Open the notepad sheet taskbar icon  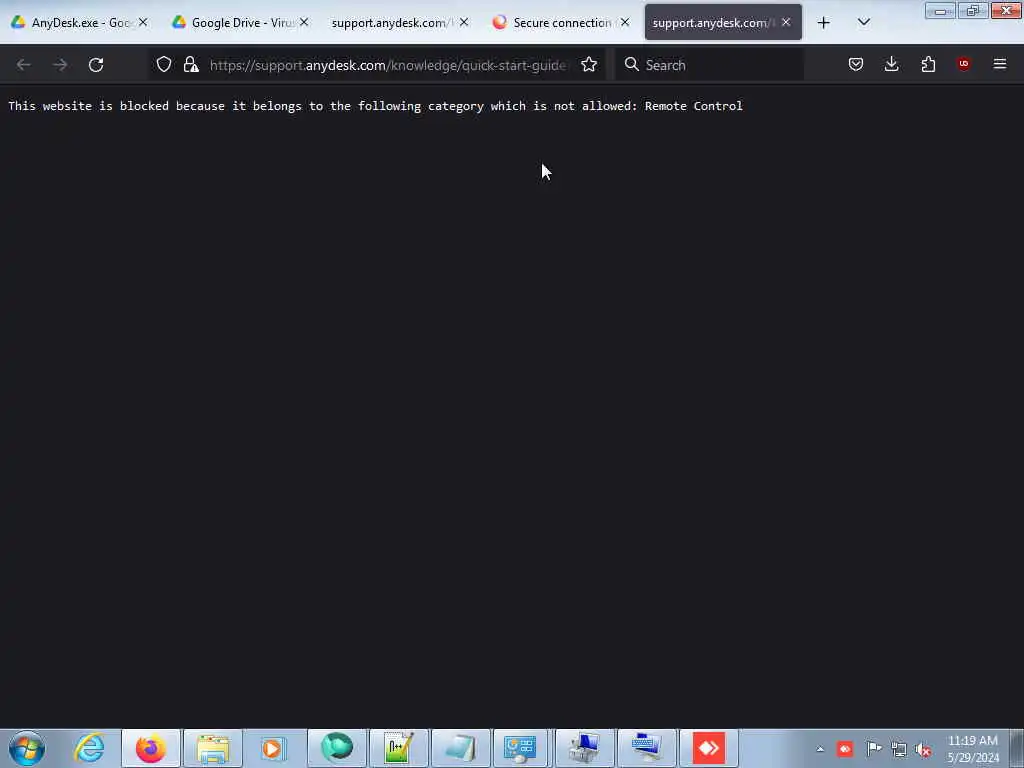[460, 748]
